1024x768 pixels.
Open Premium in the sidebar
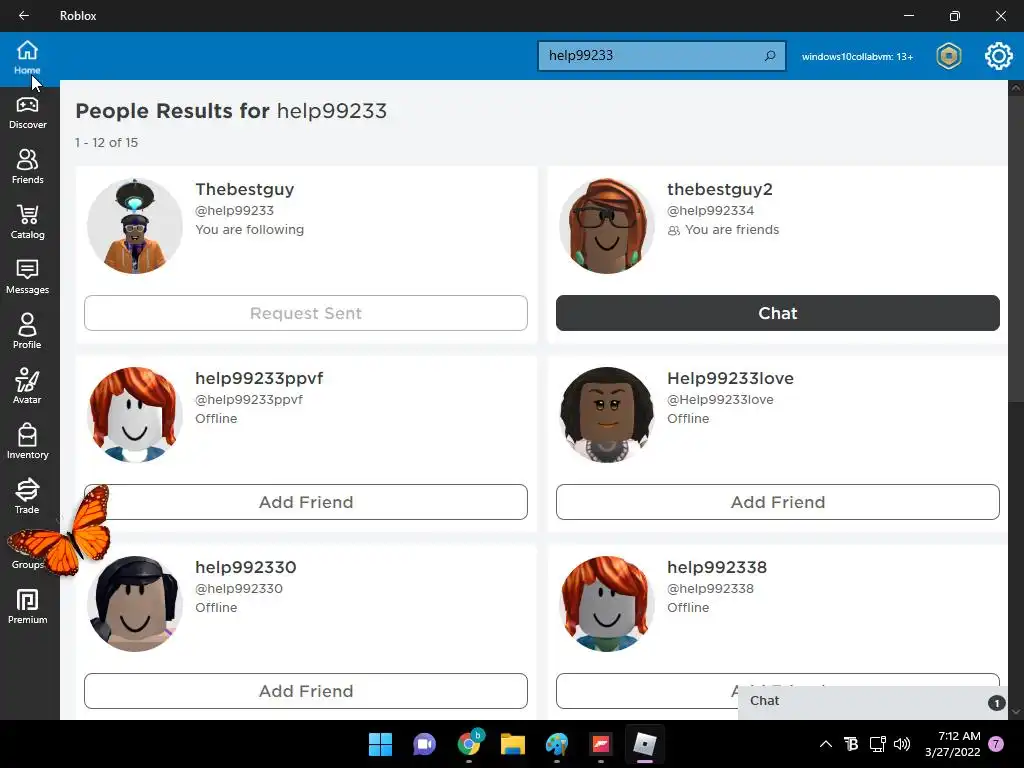(x=27, y=607)
